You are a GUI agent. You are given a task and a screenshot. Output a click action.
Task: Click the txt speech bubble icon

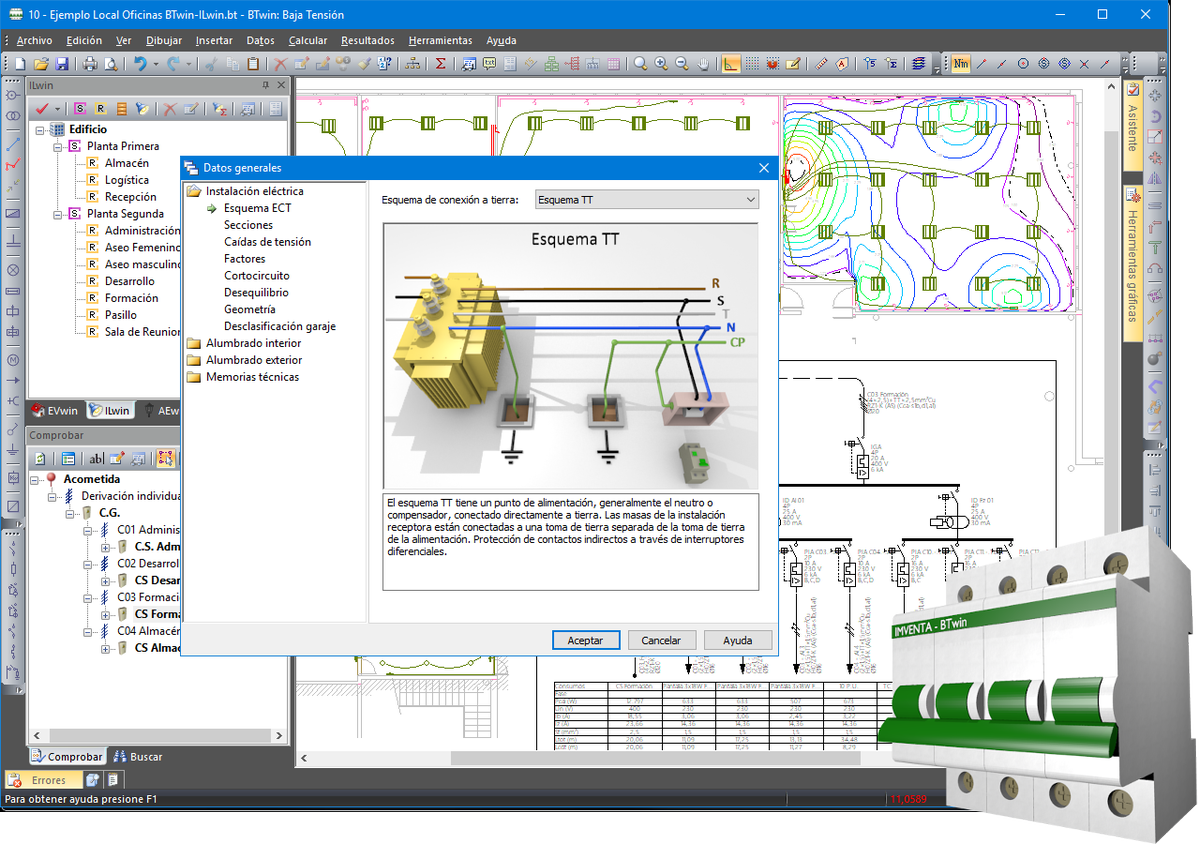click(x=490, y=64)
